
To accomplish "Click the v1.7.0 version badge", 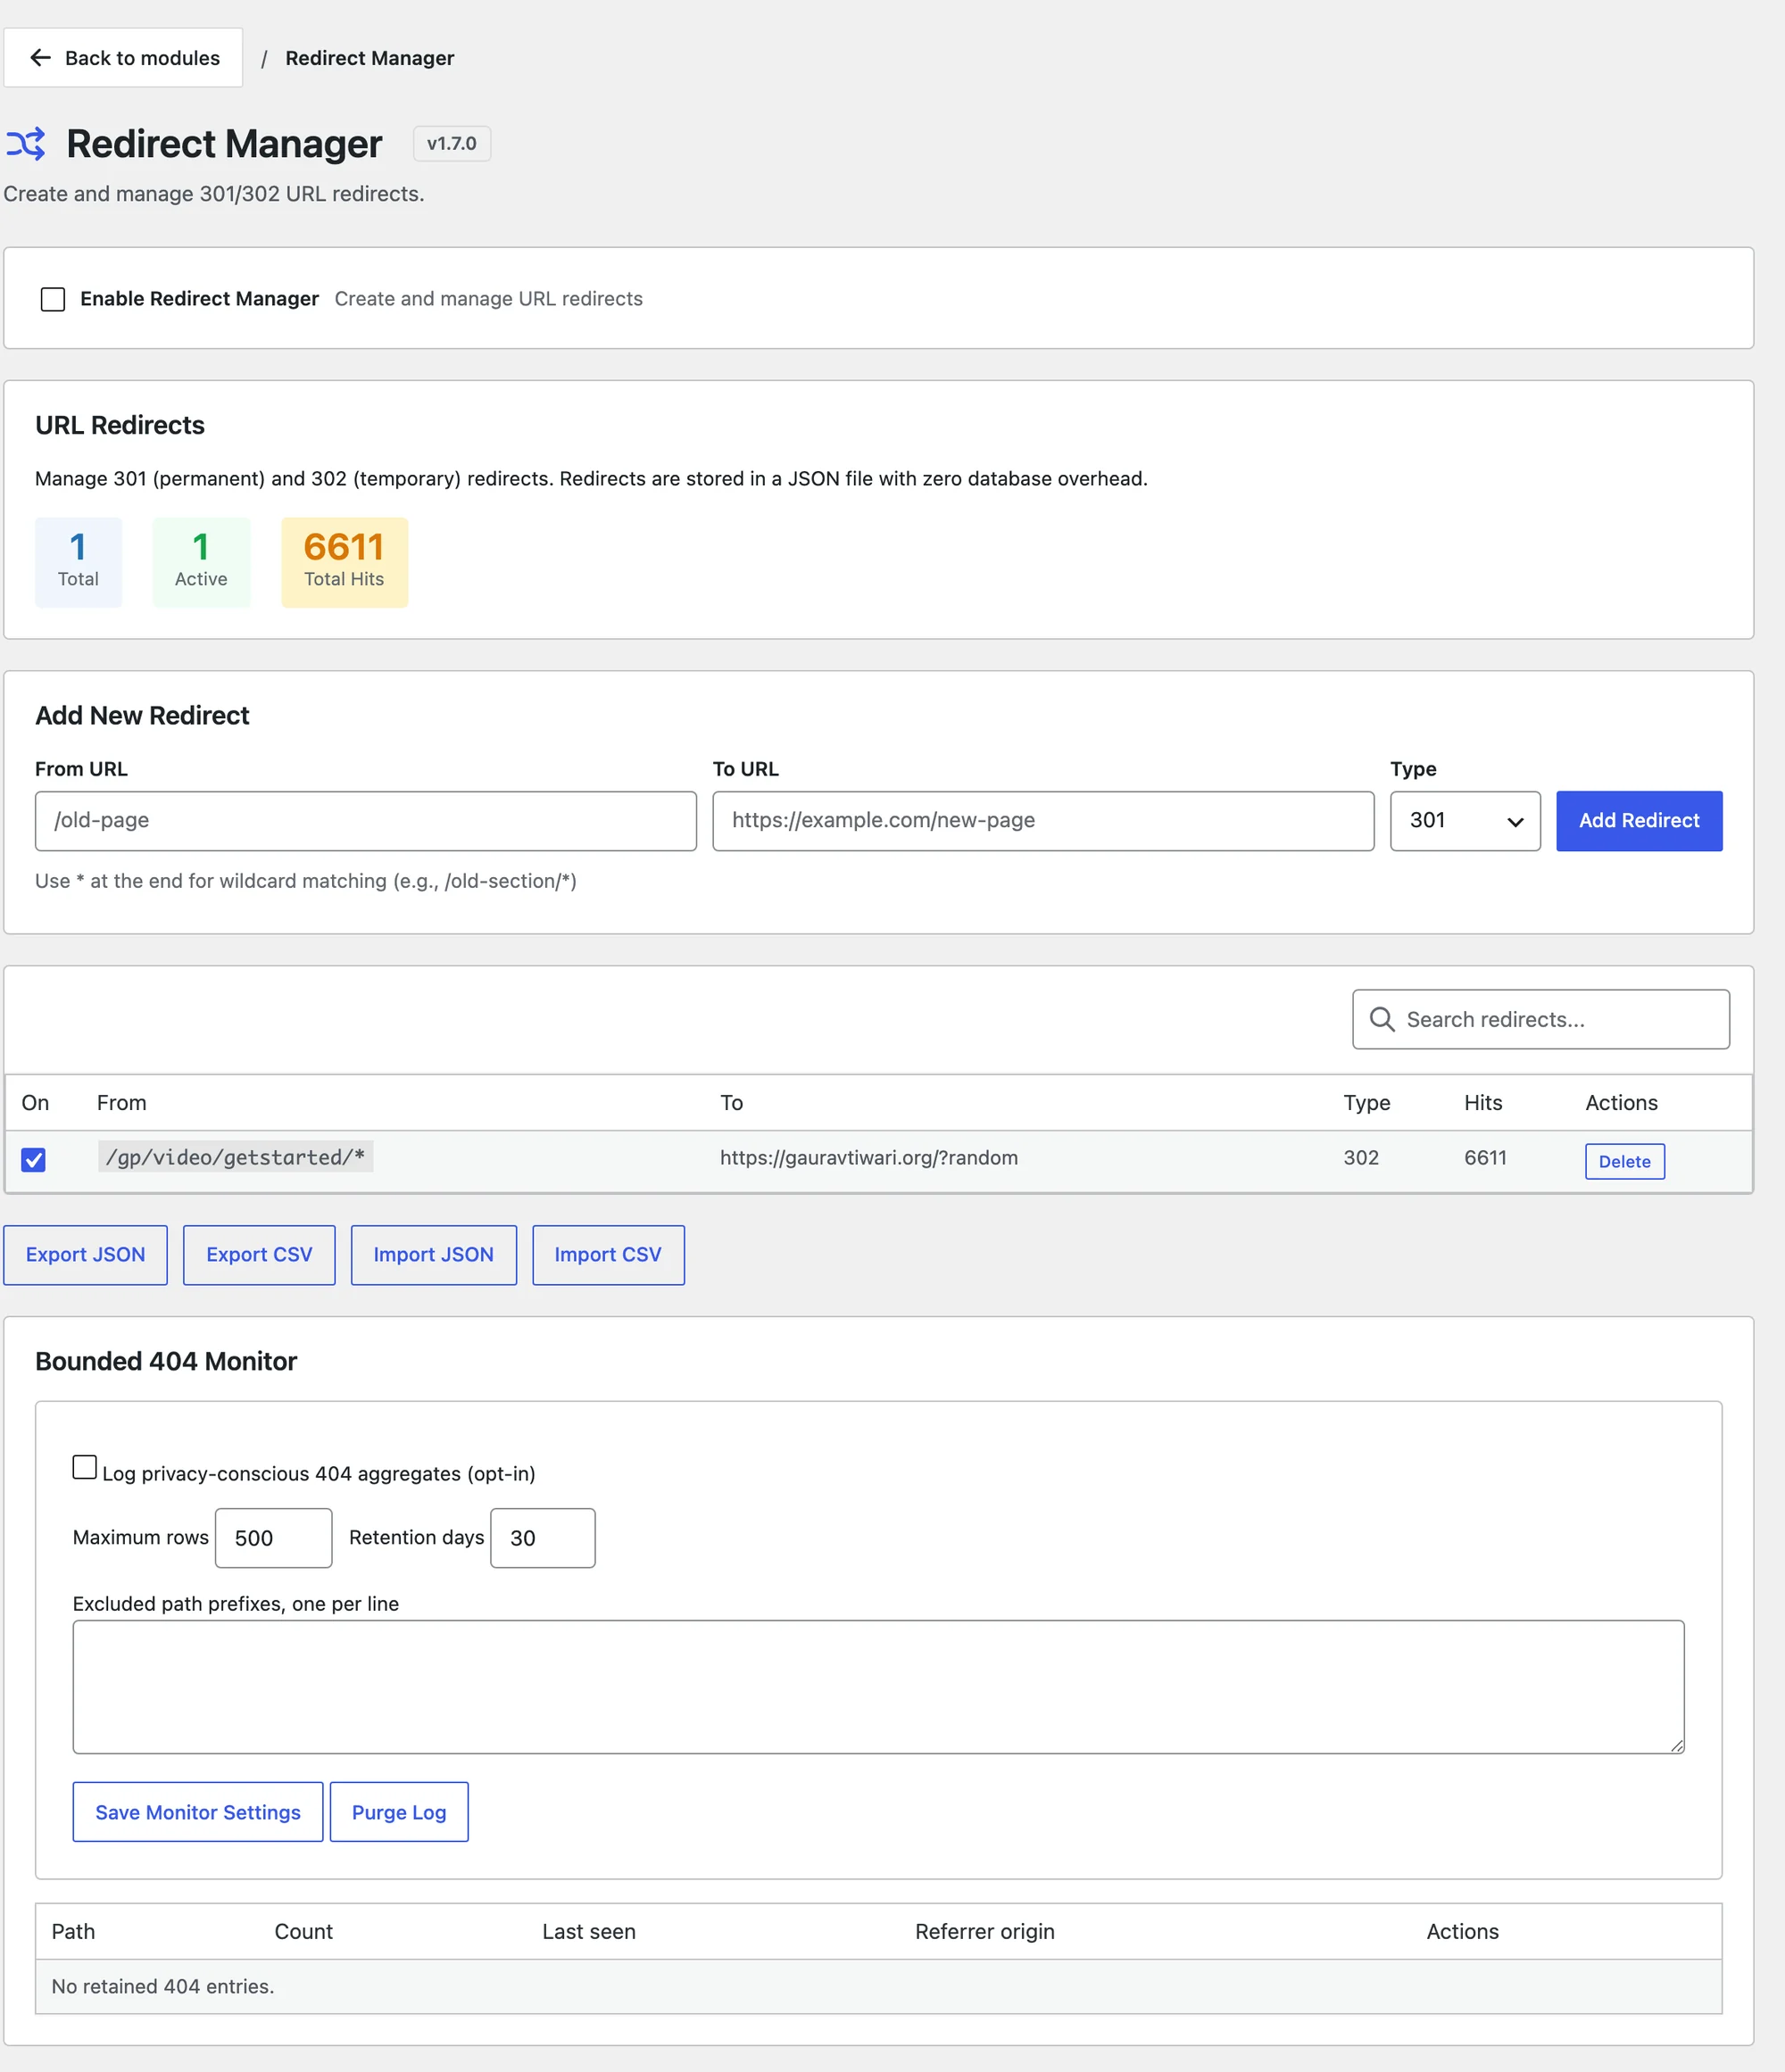I will (x=452, y=144).
